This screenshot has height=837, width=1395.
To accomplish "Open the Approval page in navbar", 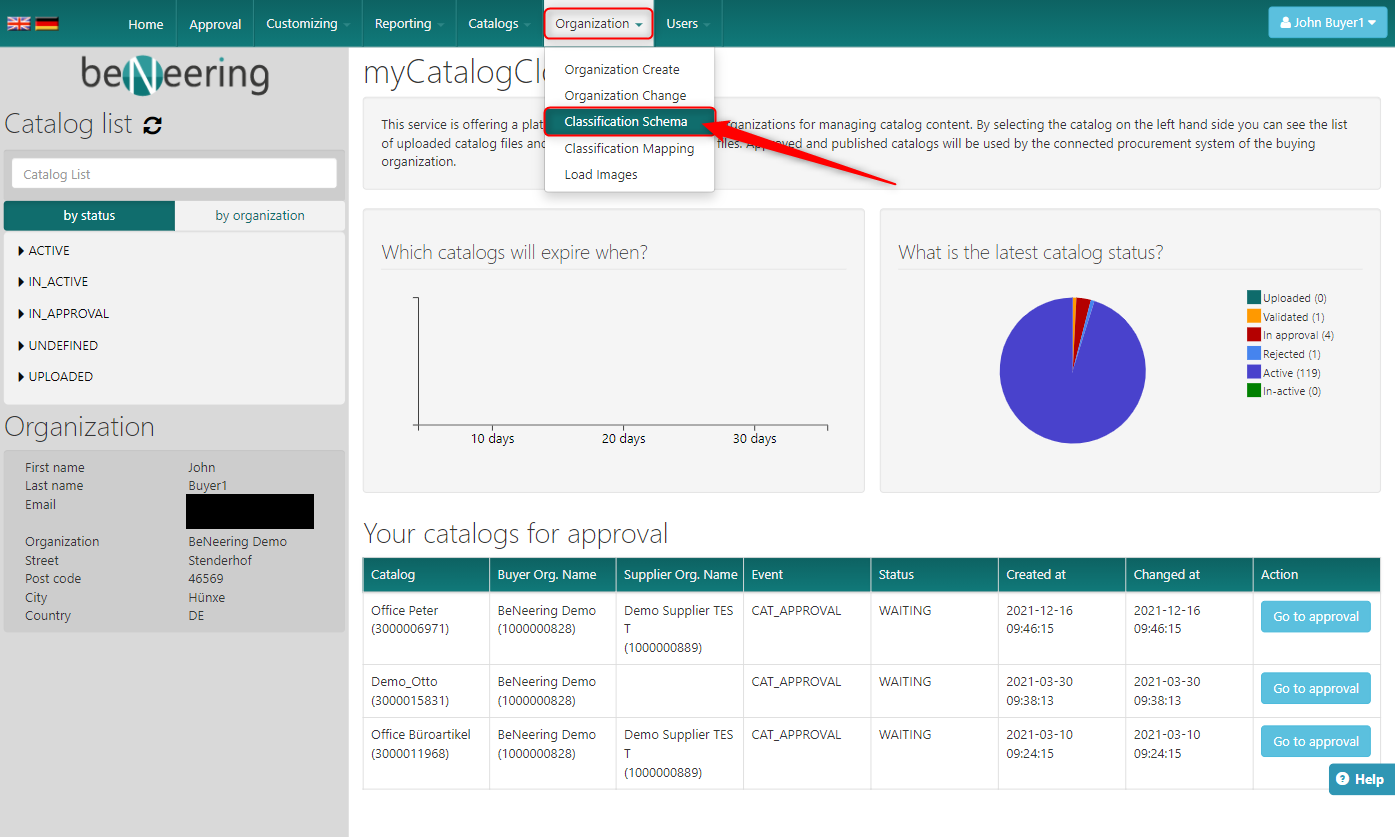I will 215,24.
